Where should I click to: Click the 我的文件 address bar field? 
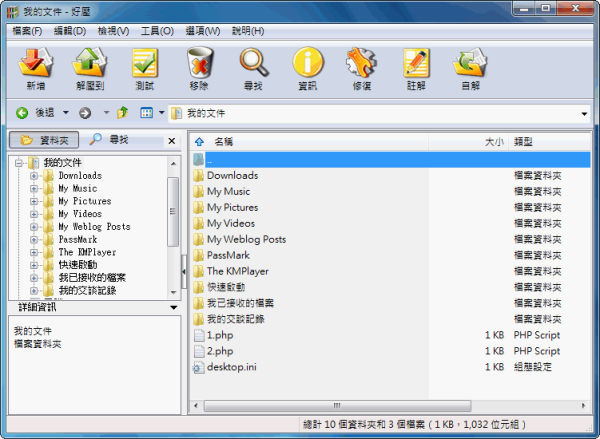point(379,113)
